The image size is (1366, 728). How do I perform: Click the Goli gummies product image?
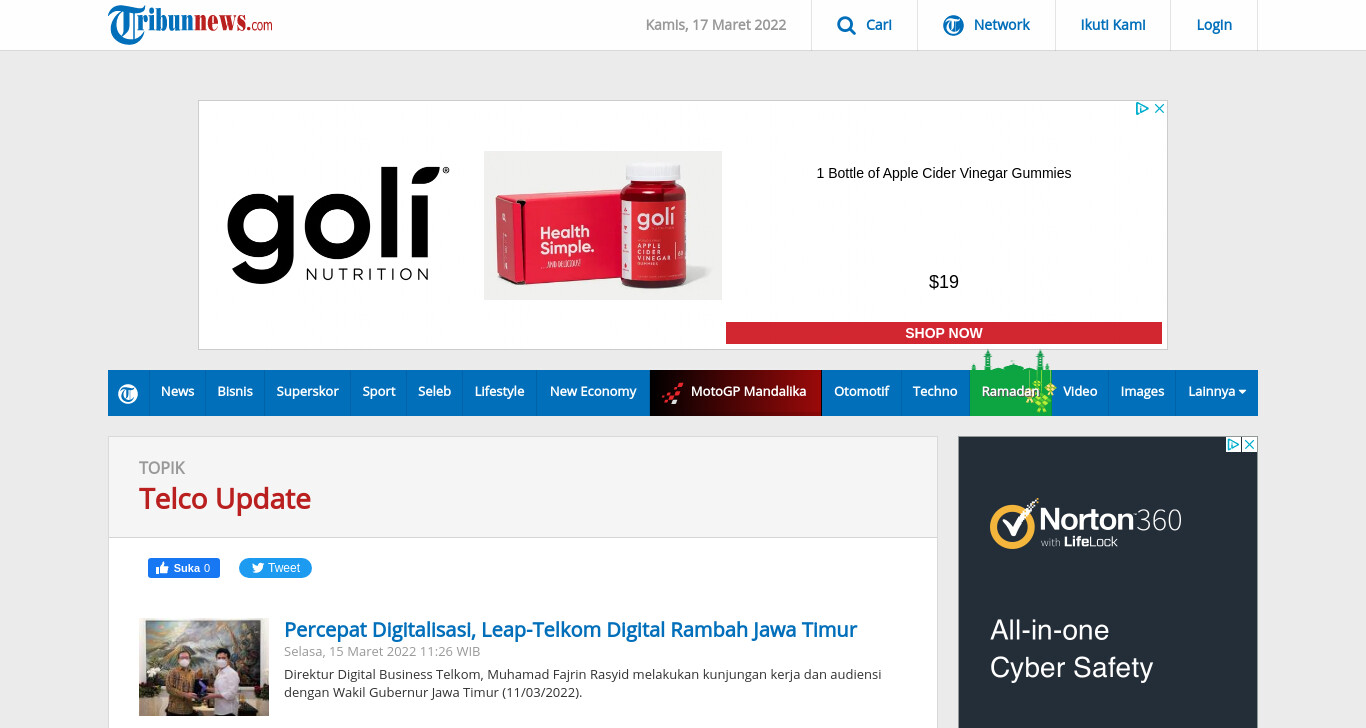603,225
